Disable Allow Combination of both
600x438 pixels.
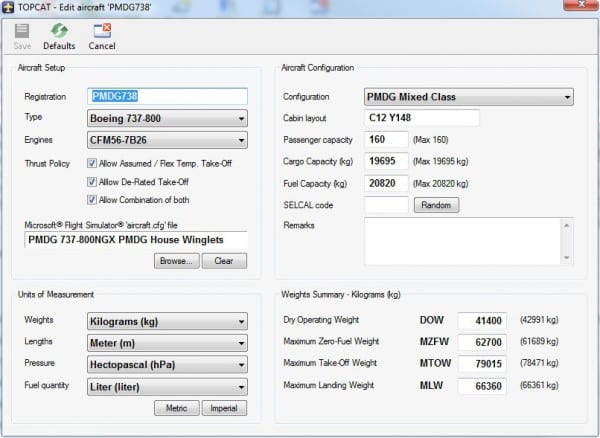(x=93, y=199)
